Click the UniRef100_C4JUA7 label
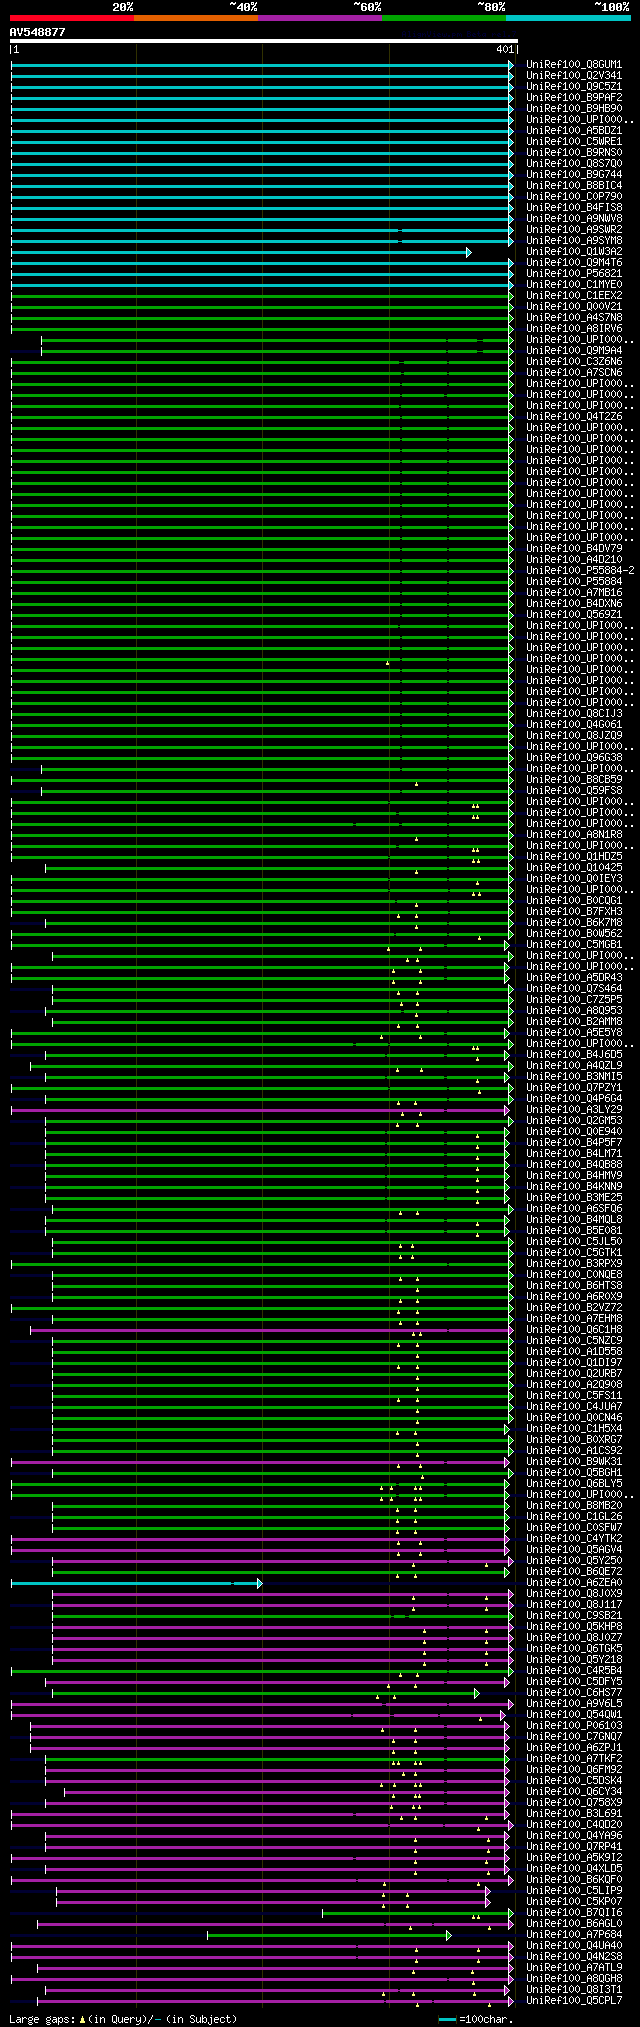The height and width of the screenshot is (2027, 640). pos(574,1407)
